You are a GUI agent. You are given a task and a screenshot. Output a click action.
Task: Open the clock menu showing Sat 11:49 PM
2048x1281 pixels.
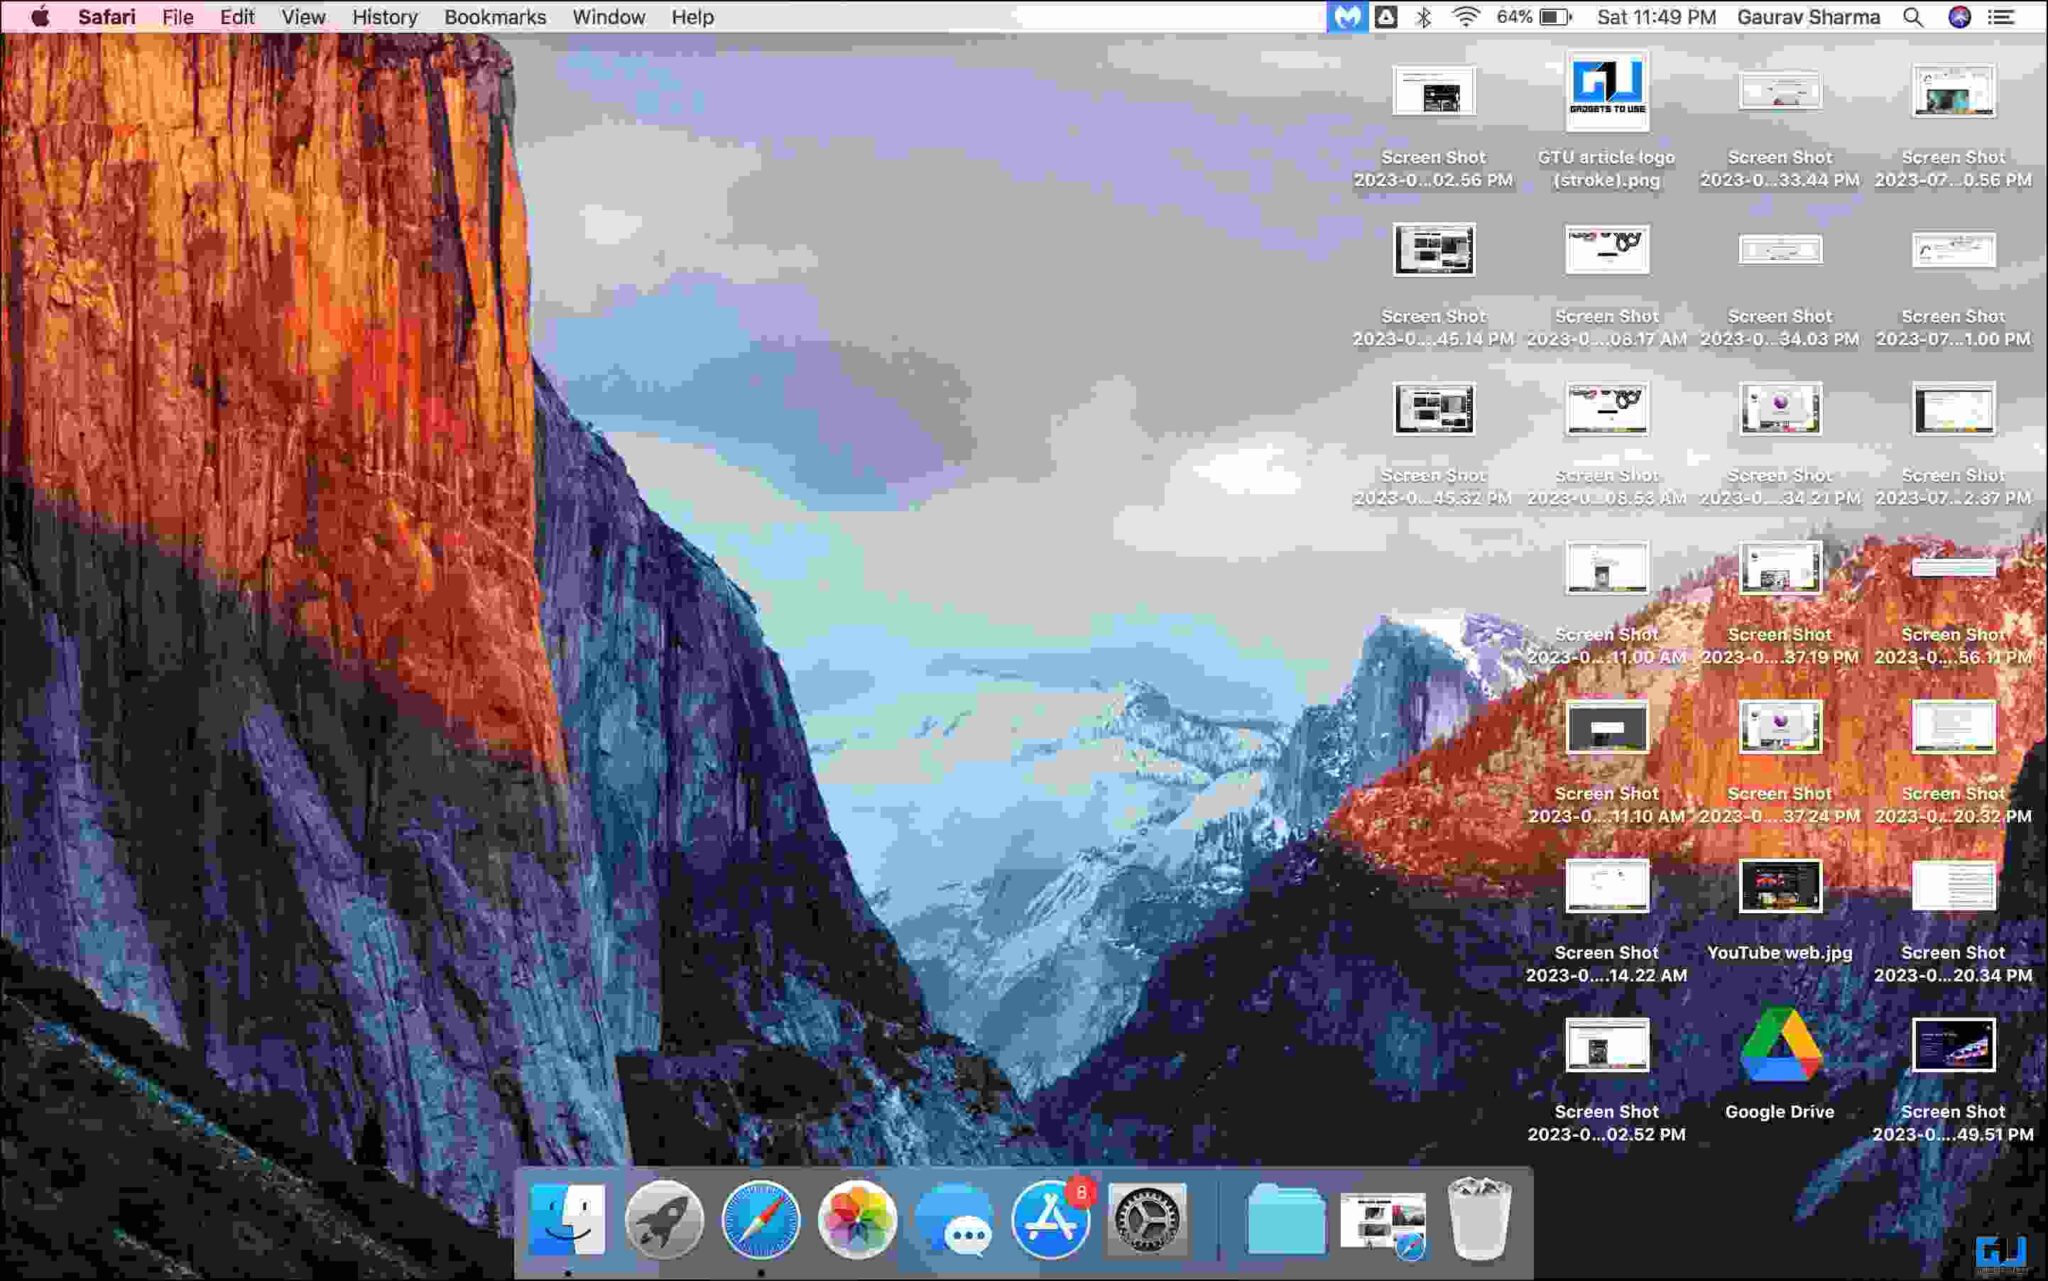(x=1660, y=17)
